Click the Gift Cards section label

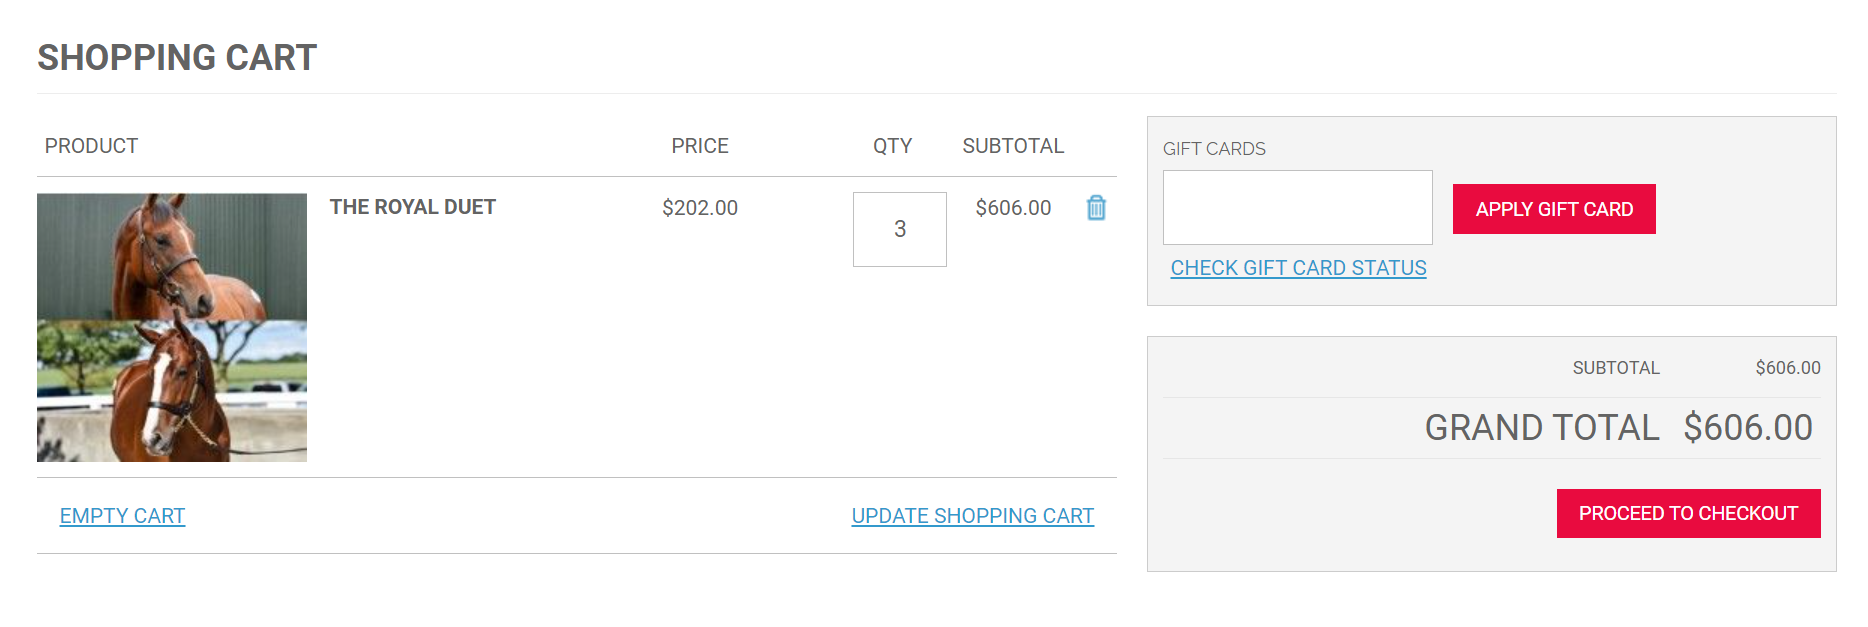[1214, 149]
